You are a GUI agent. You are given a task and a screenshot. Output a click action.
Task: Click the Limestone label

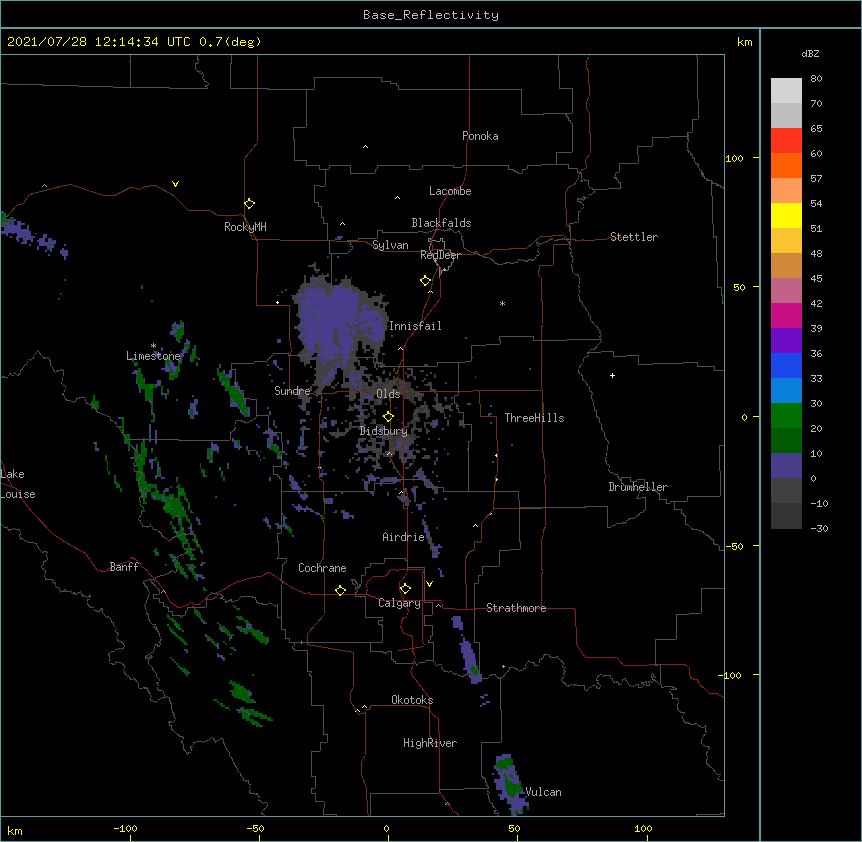click(x=153, y=356)
